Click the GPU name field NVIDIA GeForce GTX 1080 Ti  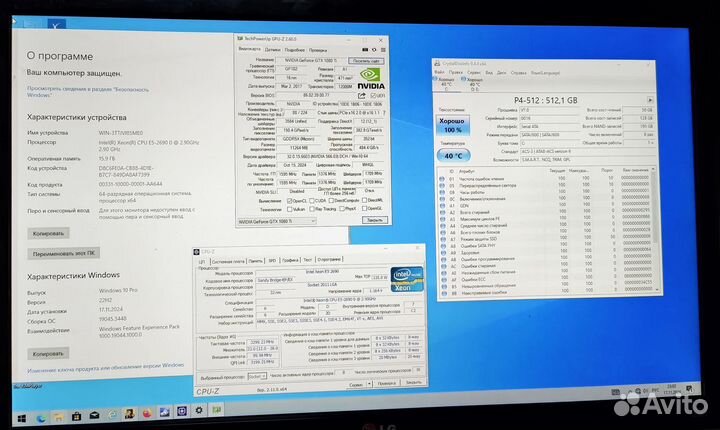[x=311, y=60]
